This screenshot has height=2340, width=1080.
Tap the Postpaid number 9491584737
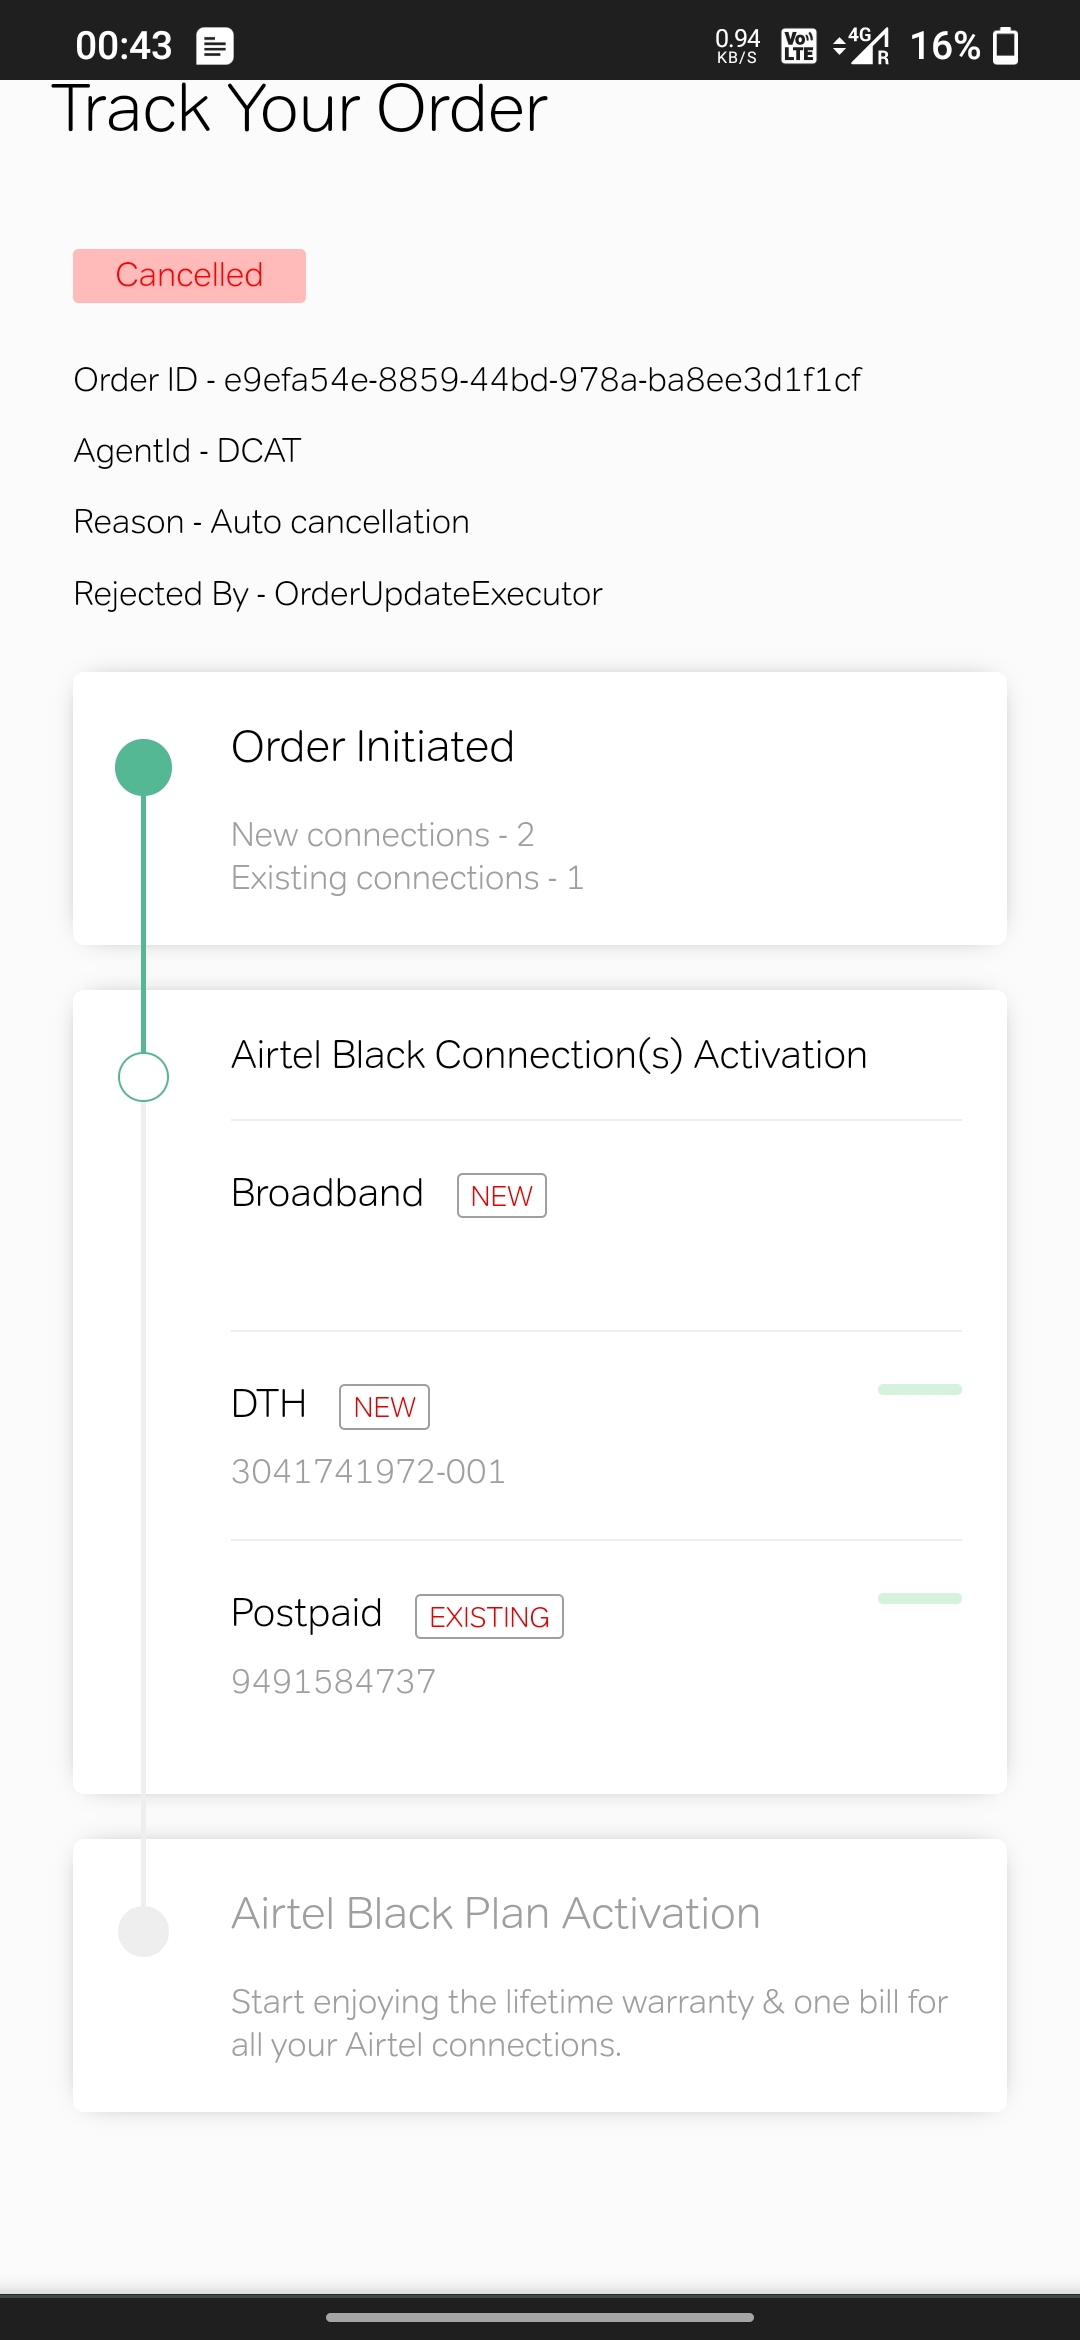click(x=333, y=1682)
